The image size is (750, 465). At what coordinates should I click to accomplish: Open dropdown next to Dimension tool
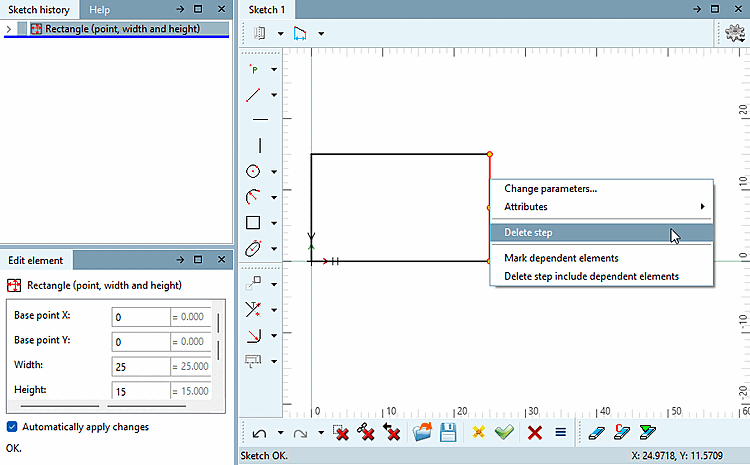(274, 362)
